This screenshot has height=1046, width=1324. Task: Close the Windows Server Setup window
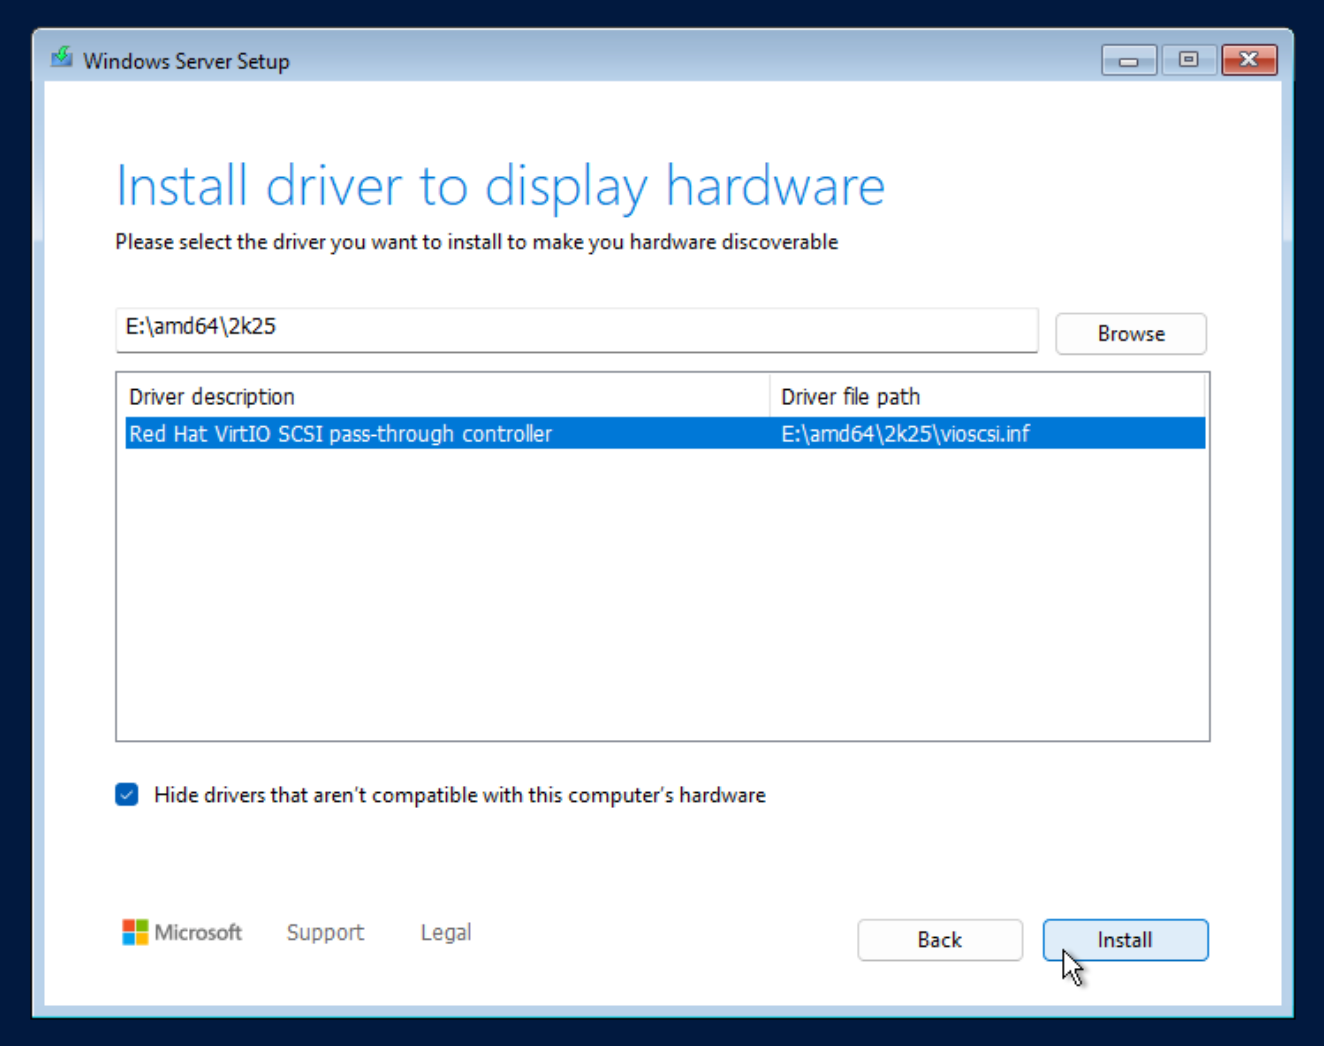tap(1249, 60)
